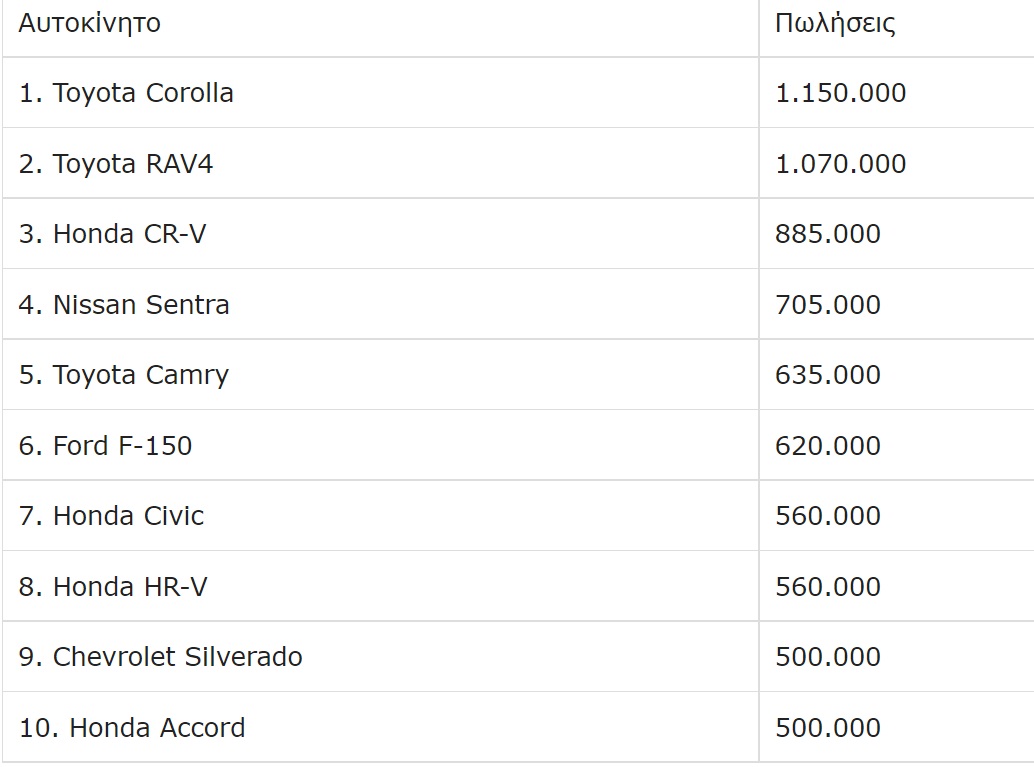Image resolution: width=1034 pixels, height=767 pixels.
Task: Click the 1.150.000 sales value
Action: click(840, 93)
